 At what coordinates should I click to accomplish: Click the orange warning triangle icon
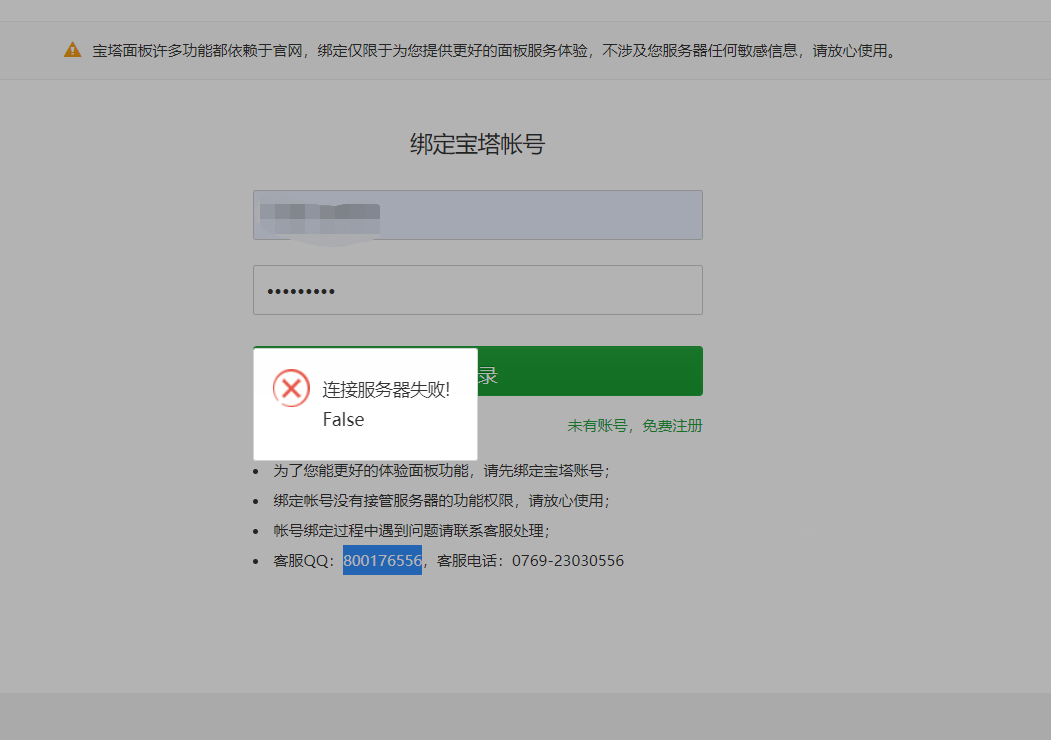click(72, 50)
